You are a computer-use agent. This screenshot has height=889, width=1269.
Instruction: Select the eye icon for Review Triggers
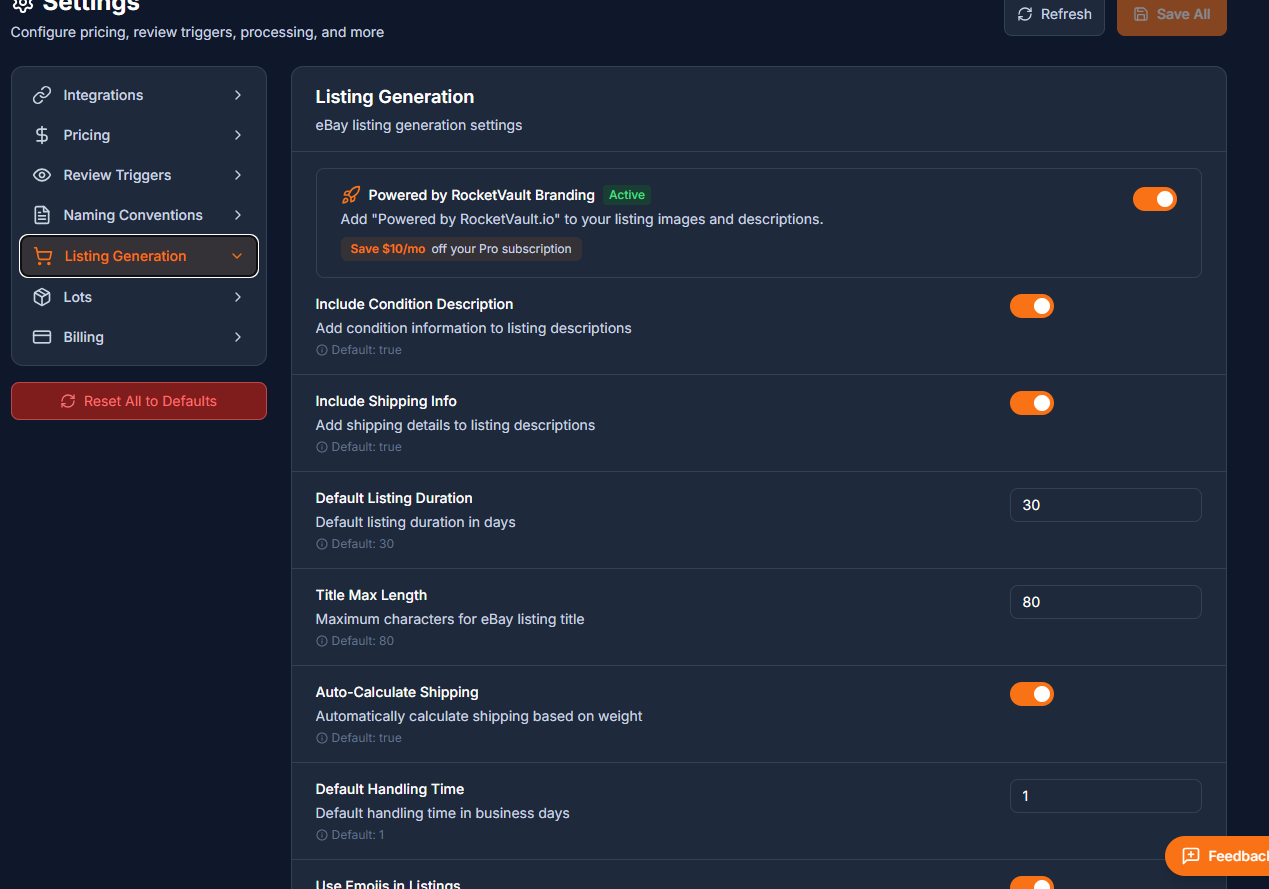42,175
